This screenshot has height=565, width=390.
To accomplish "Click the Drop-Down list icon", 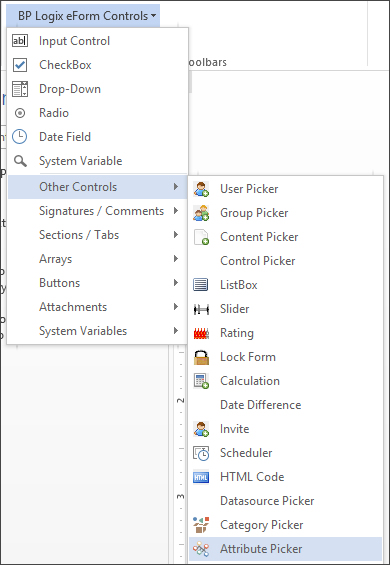I will pos(20,89).
